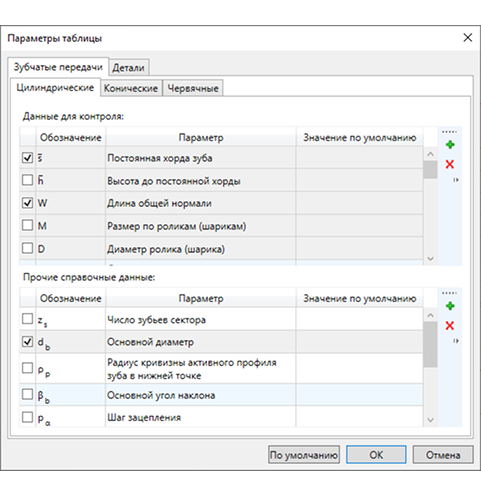This screenshot has height=496, width=481.
Task: Confirm with the OK button
Action: [x=376, y=455]
